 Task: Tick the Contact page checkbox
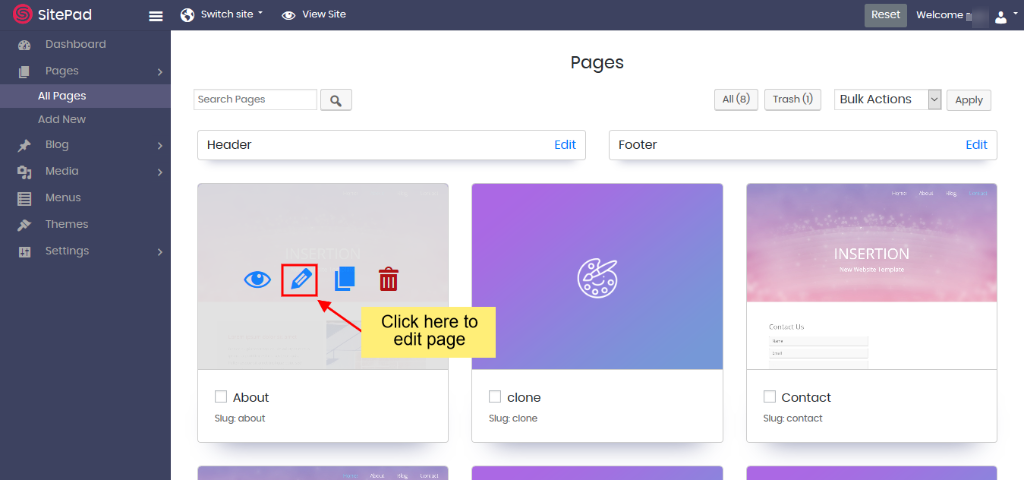769,396
